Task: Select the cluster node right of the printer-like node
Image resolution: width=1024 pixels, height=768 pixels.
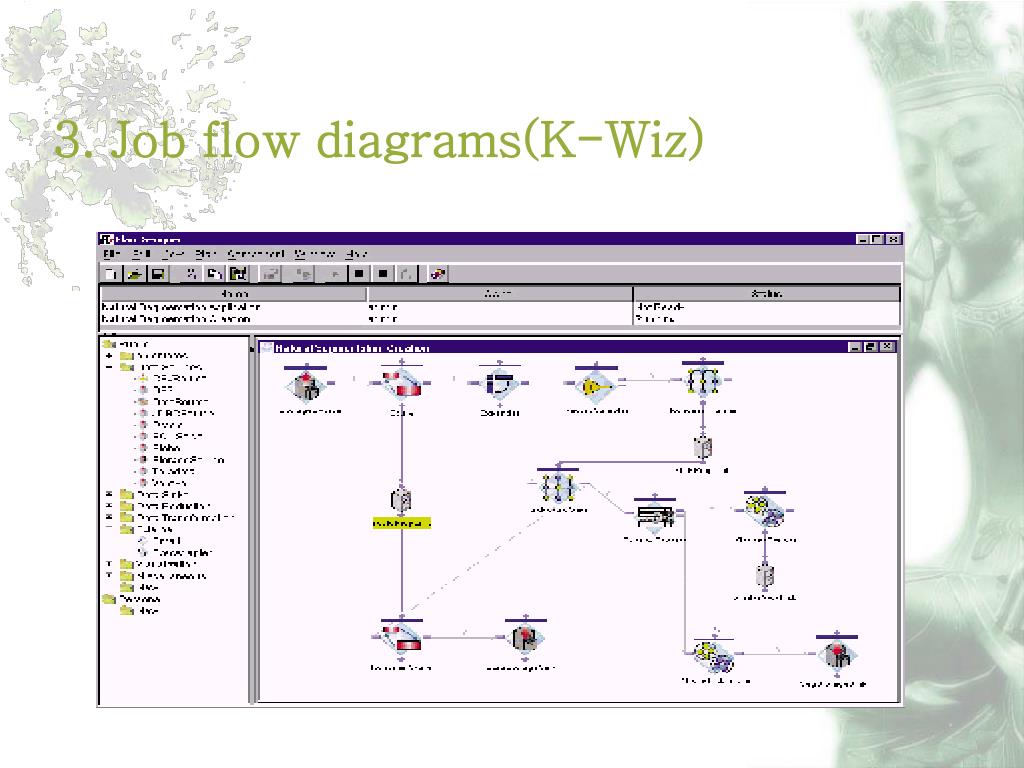Action: tap(765, 511)
